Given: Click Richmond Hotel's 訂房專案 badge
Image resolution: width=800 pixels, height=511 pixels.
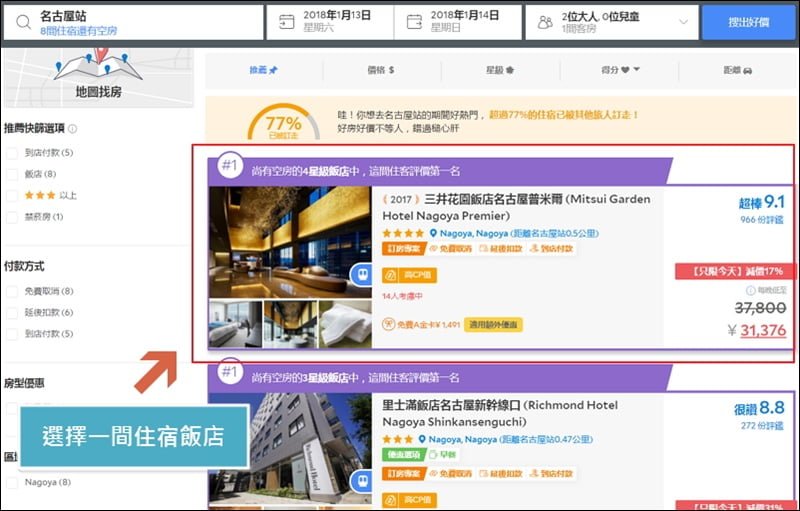Looking at the screenshot, I should click(404, 474).
